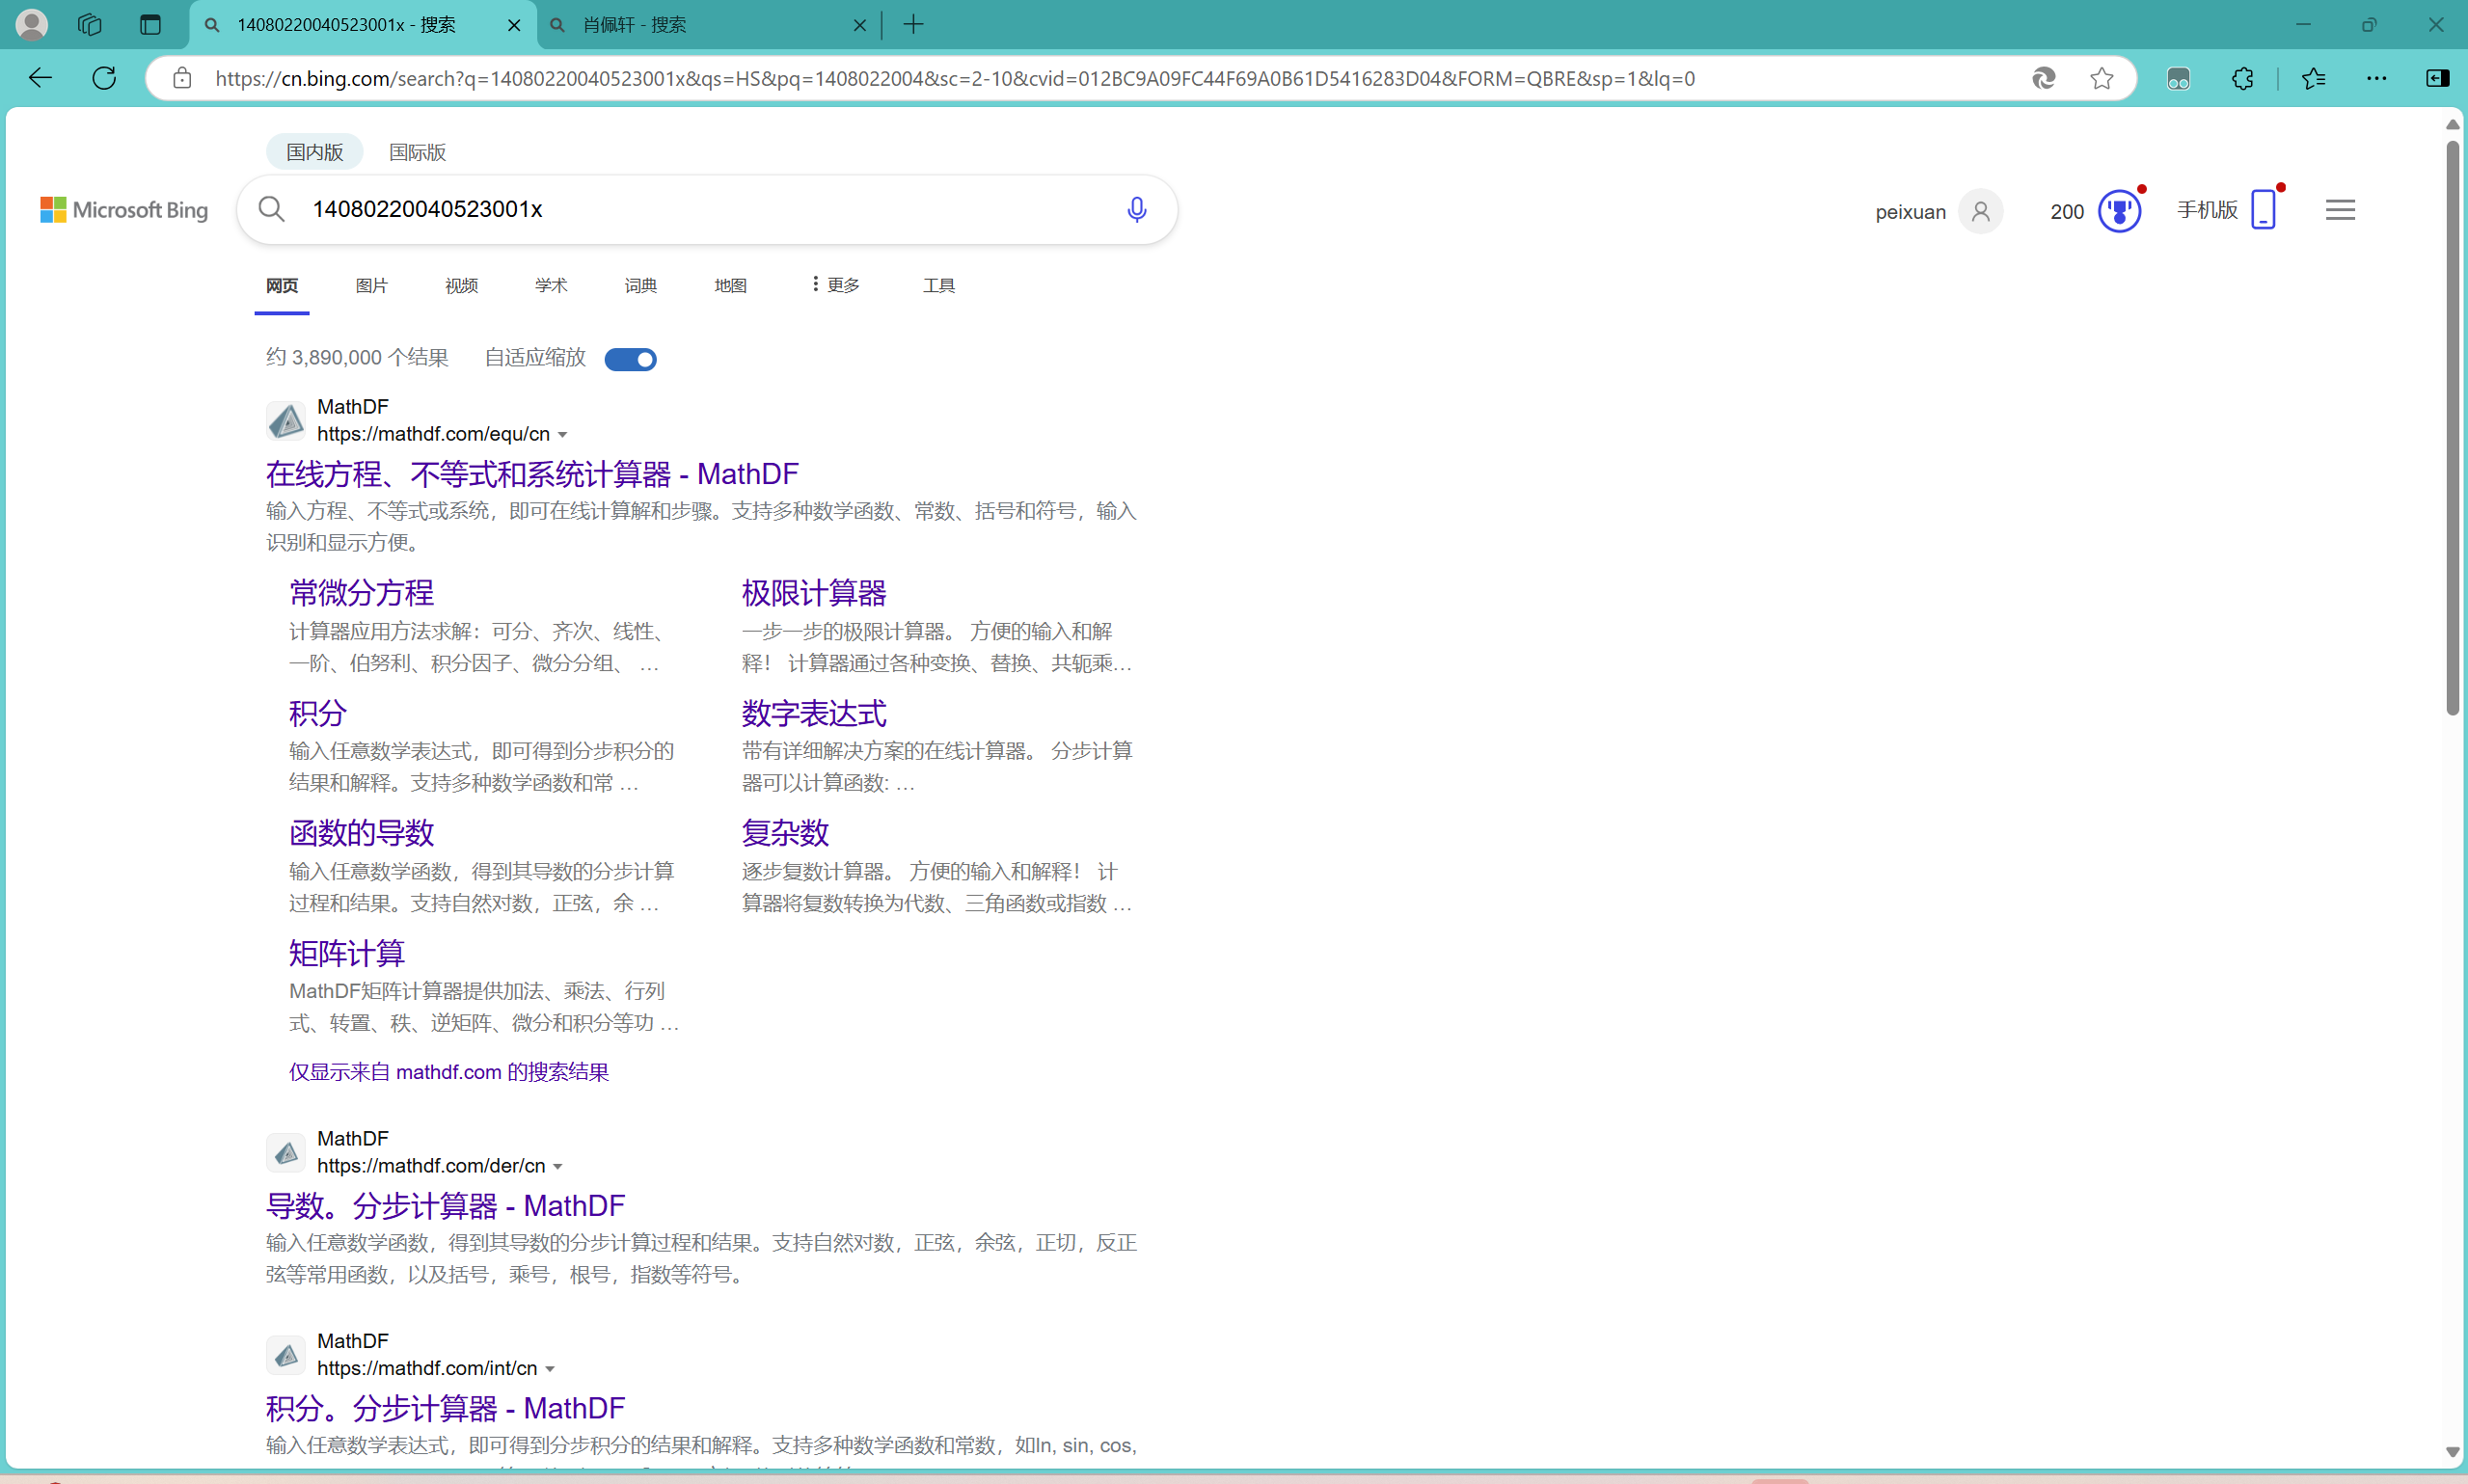Viewport: 2468px width, 1484px height.
Task: Open 在线方程、不等式和系统计算器 - MathDF result
Action: [532, 474]
